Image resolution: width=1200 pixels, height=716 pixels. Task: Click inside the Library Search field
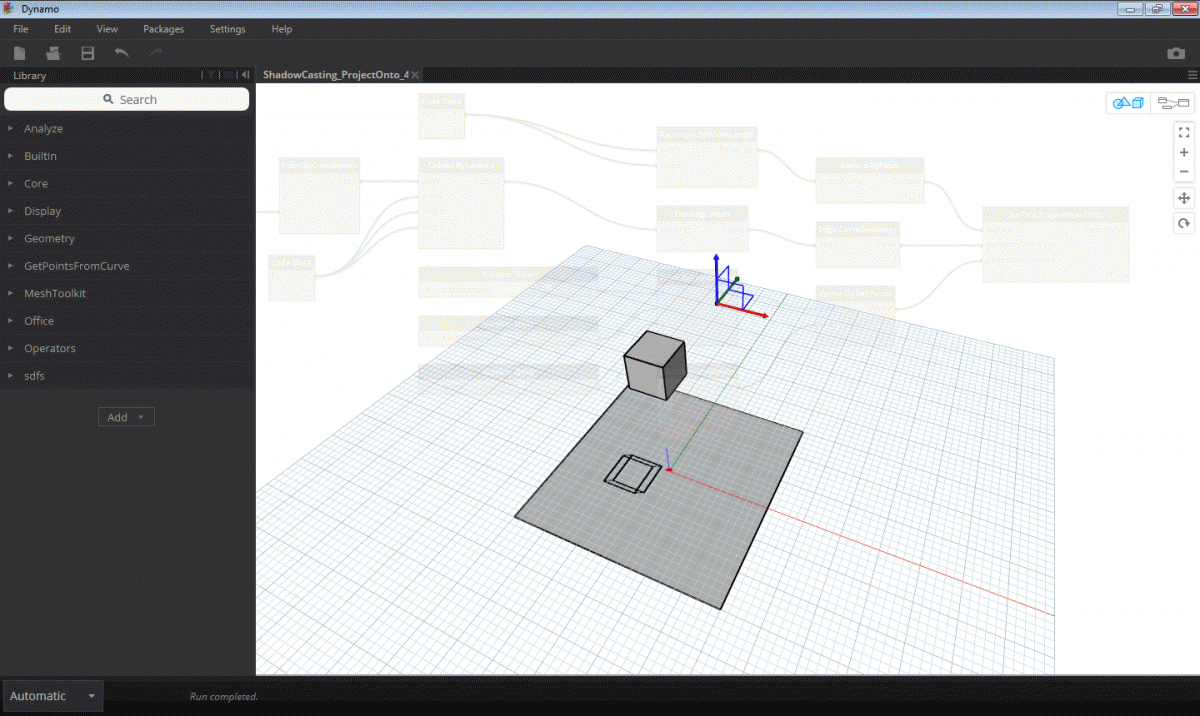(126, 99)
